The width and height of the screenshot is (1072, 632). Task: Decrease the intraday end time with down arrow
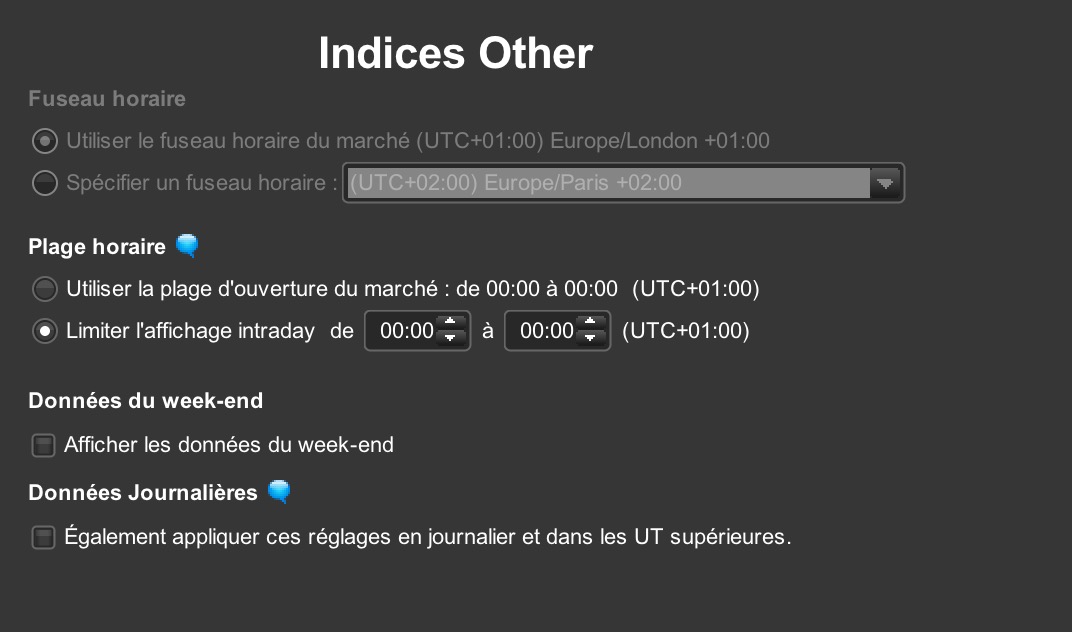[592, 338]
